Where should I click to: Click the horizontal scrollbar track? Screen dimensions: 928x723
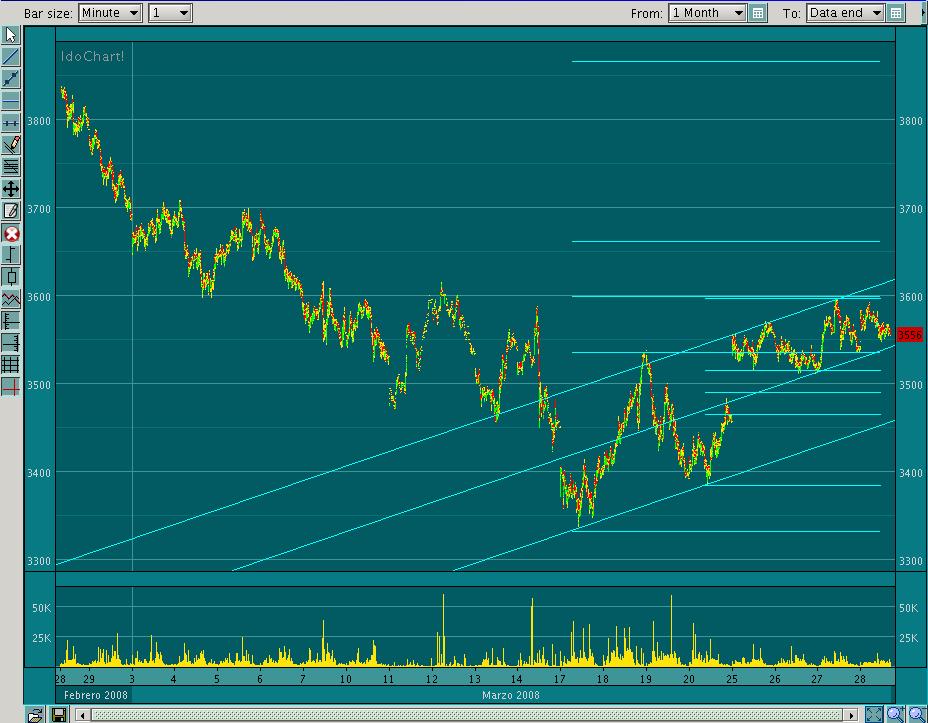(x=470, y=714)
